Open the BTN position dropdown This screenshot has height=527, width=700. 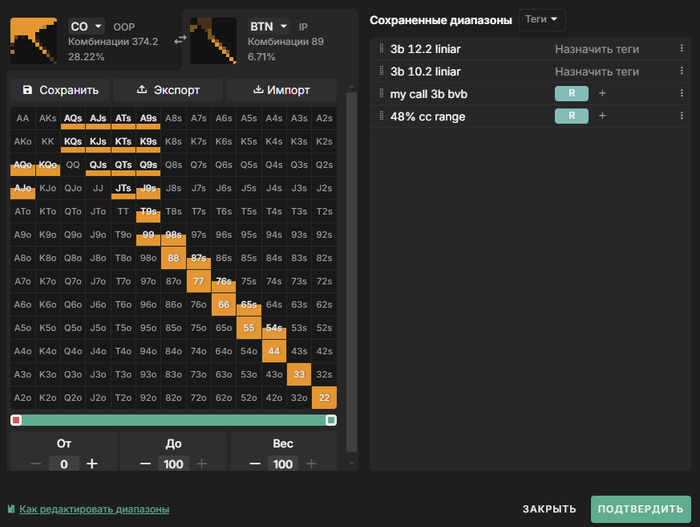click(269, 26)
